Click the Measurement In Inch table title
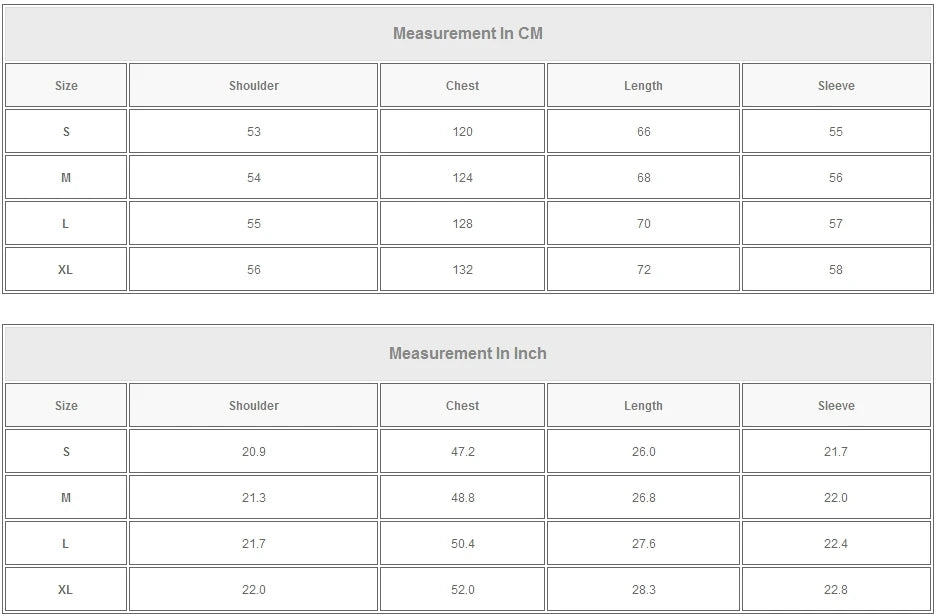This screenshot has width=937, height=616. (x=467, y=353)
